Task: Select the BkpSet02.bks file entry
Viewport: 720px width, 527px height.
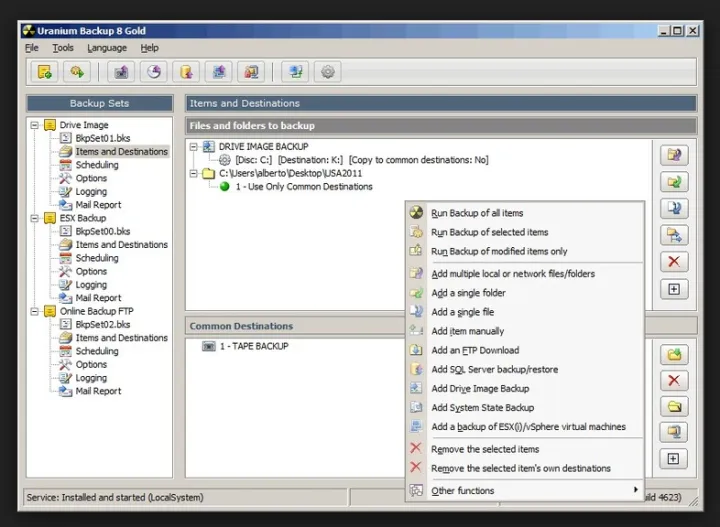Action: 103,325
